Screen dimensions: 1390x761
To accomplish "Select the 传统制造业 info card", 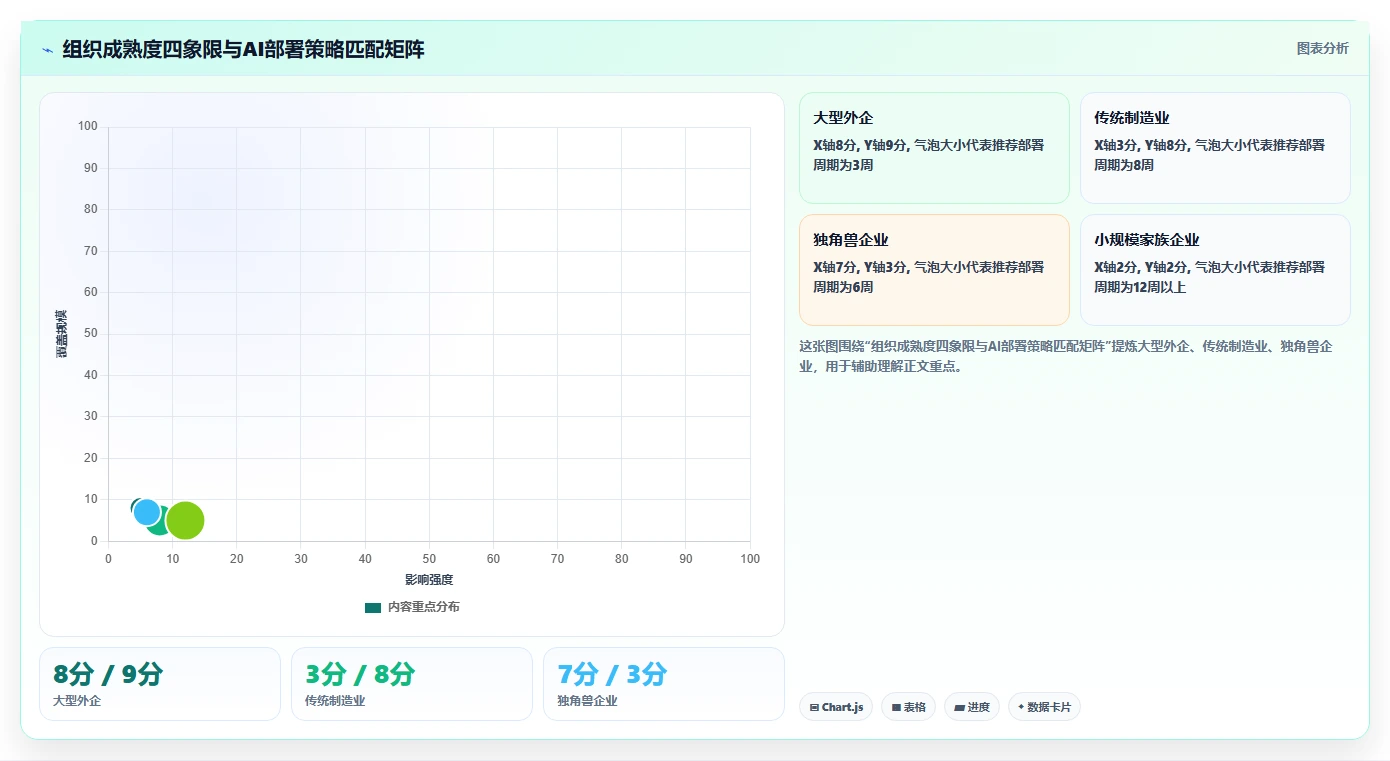I will [1215, 148].
